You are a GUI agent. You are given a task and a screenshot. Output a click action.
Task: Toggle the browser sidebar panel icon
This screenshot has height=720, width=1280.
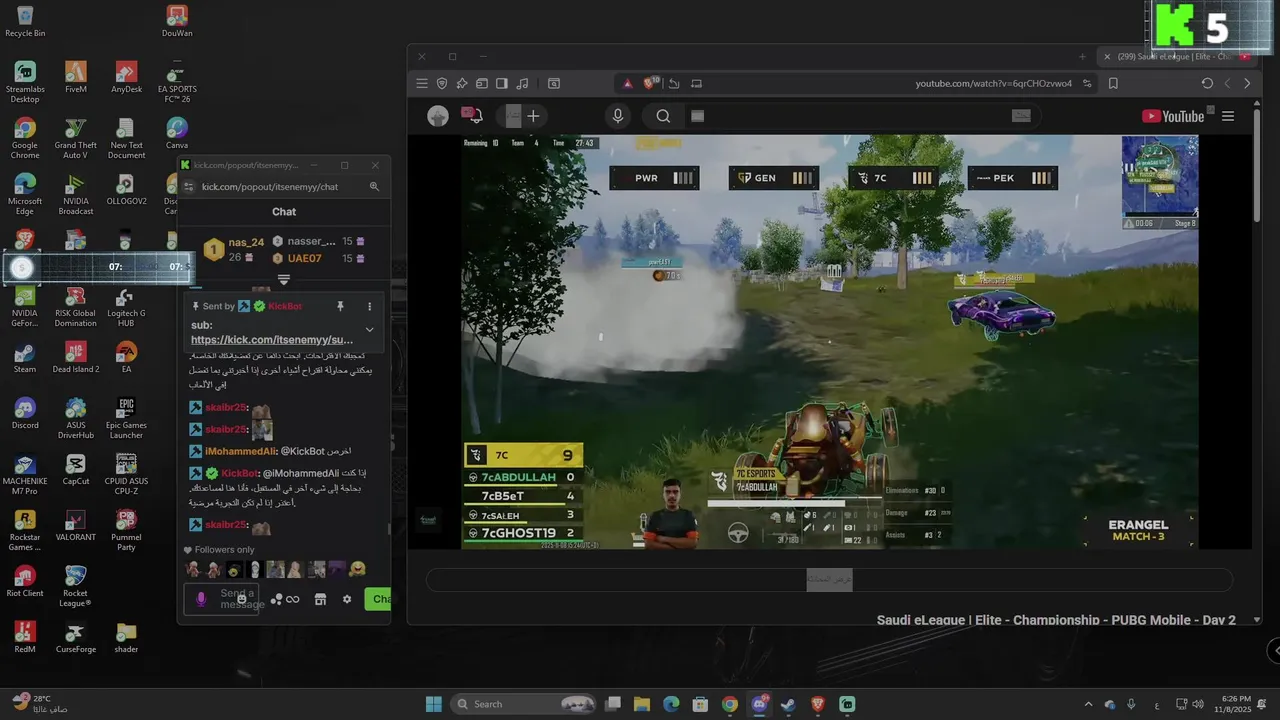502,84
